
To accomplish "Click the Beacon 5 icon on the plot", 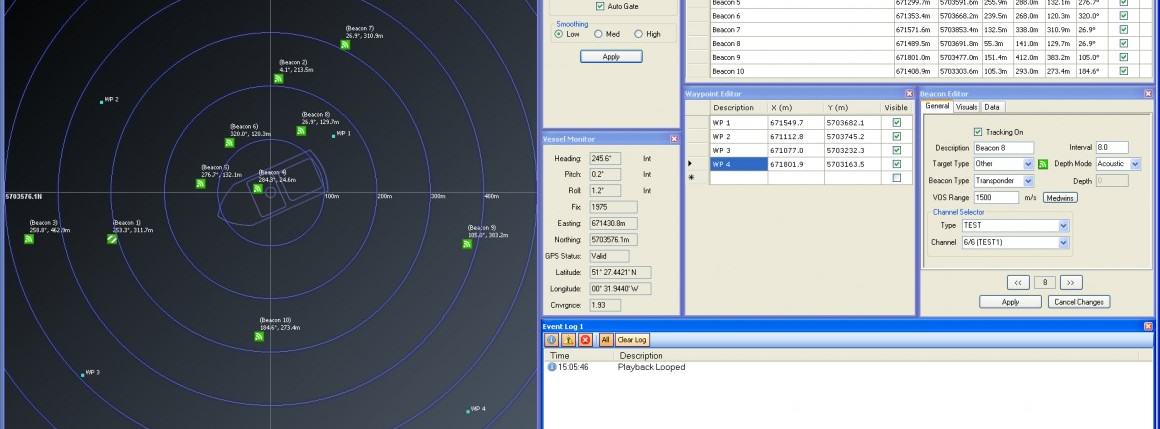I will pos(200,183).
